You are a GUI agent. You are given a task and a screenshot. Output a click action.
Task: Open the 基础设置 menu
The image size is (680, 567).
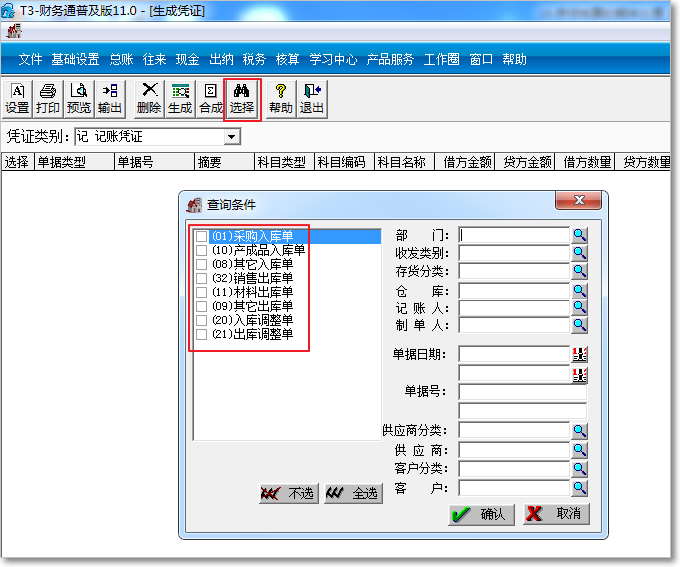pyautogui.click(x=75, y=59)
